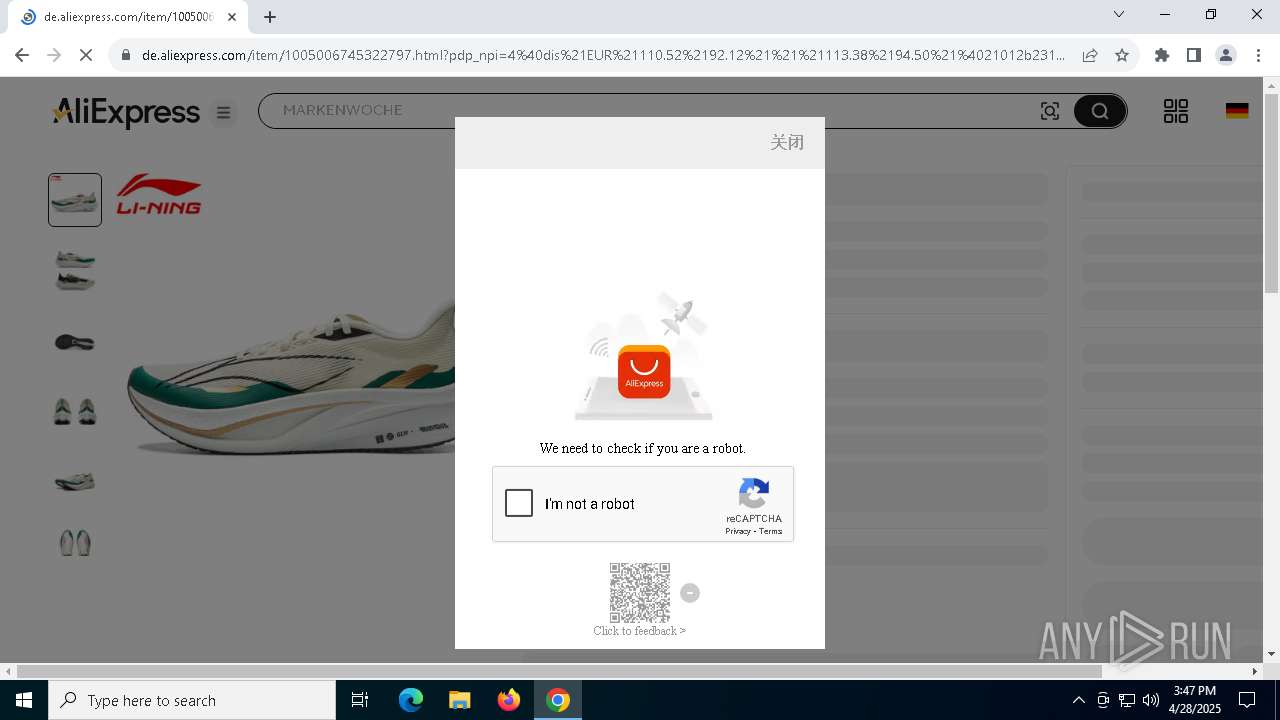Image resolution: width=1280 pixels, height=720 pixels.
Task: Click the AliExpress logo
Action: (x=126, y=112)
